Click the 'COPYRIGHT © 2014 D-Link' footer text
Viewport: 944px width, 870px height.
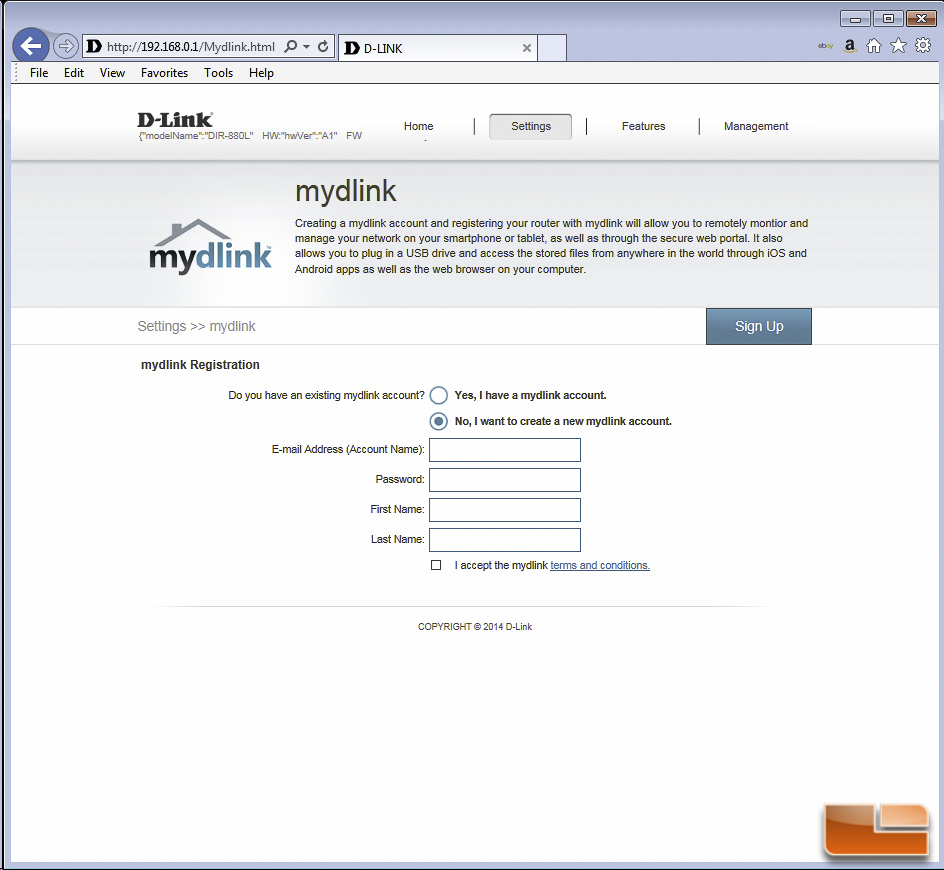[475, 627]
